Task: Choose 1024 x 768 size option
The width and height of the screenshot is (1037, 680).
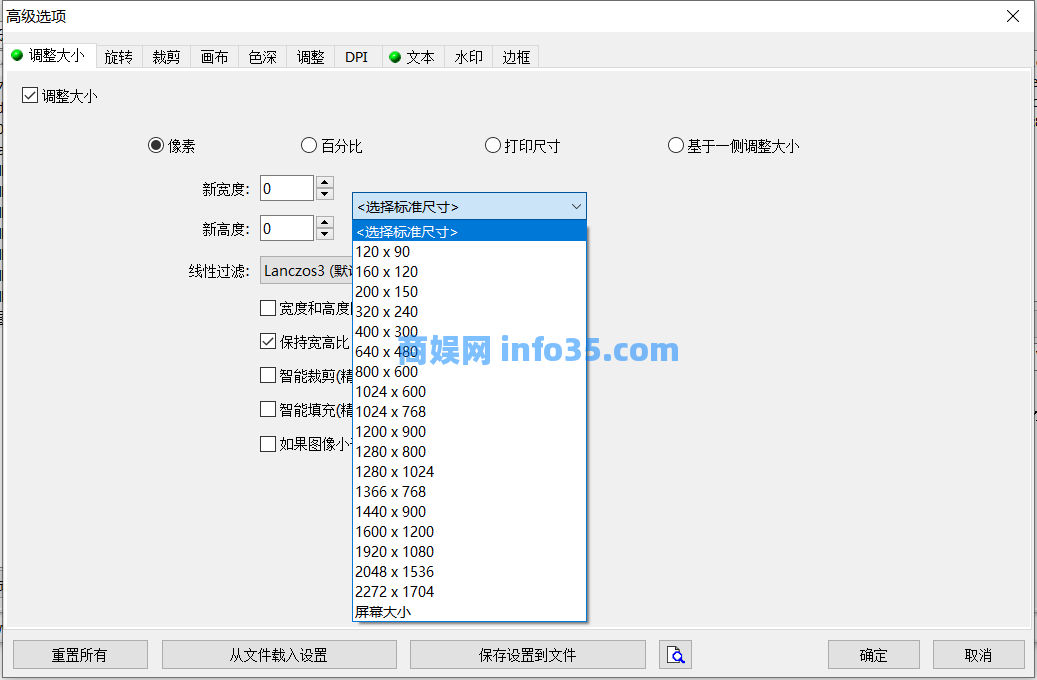Action: [390, 411]
